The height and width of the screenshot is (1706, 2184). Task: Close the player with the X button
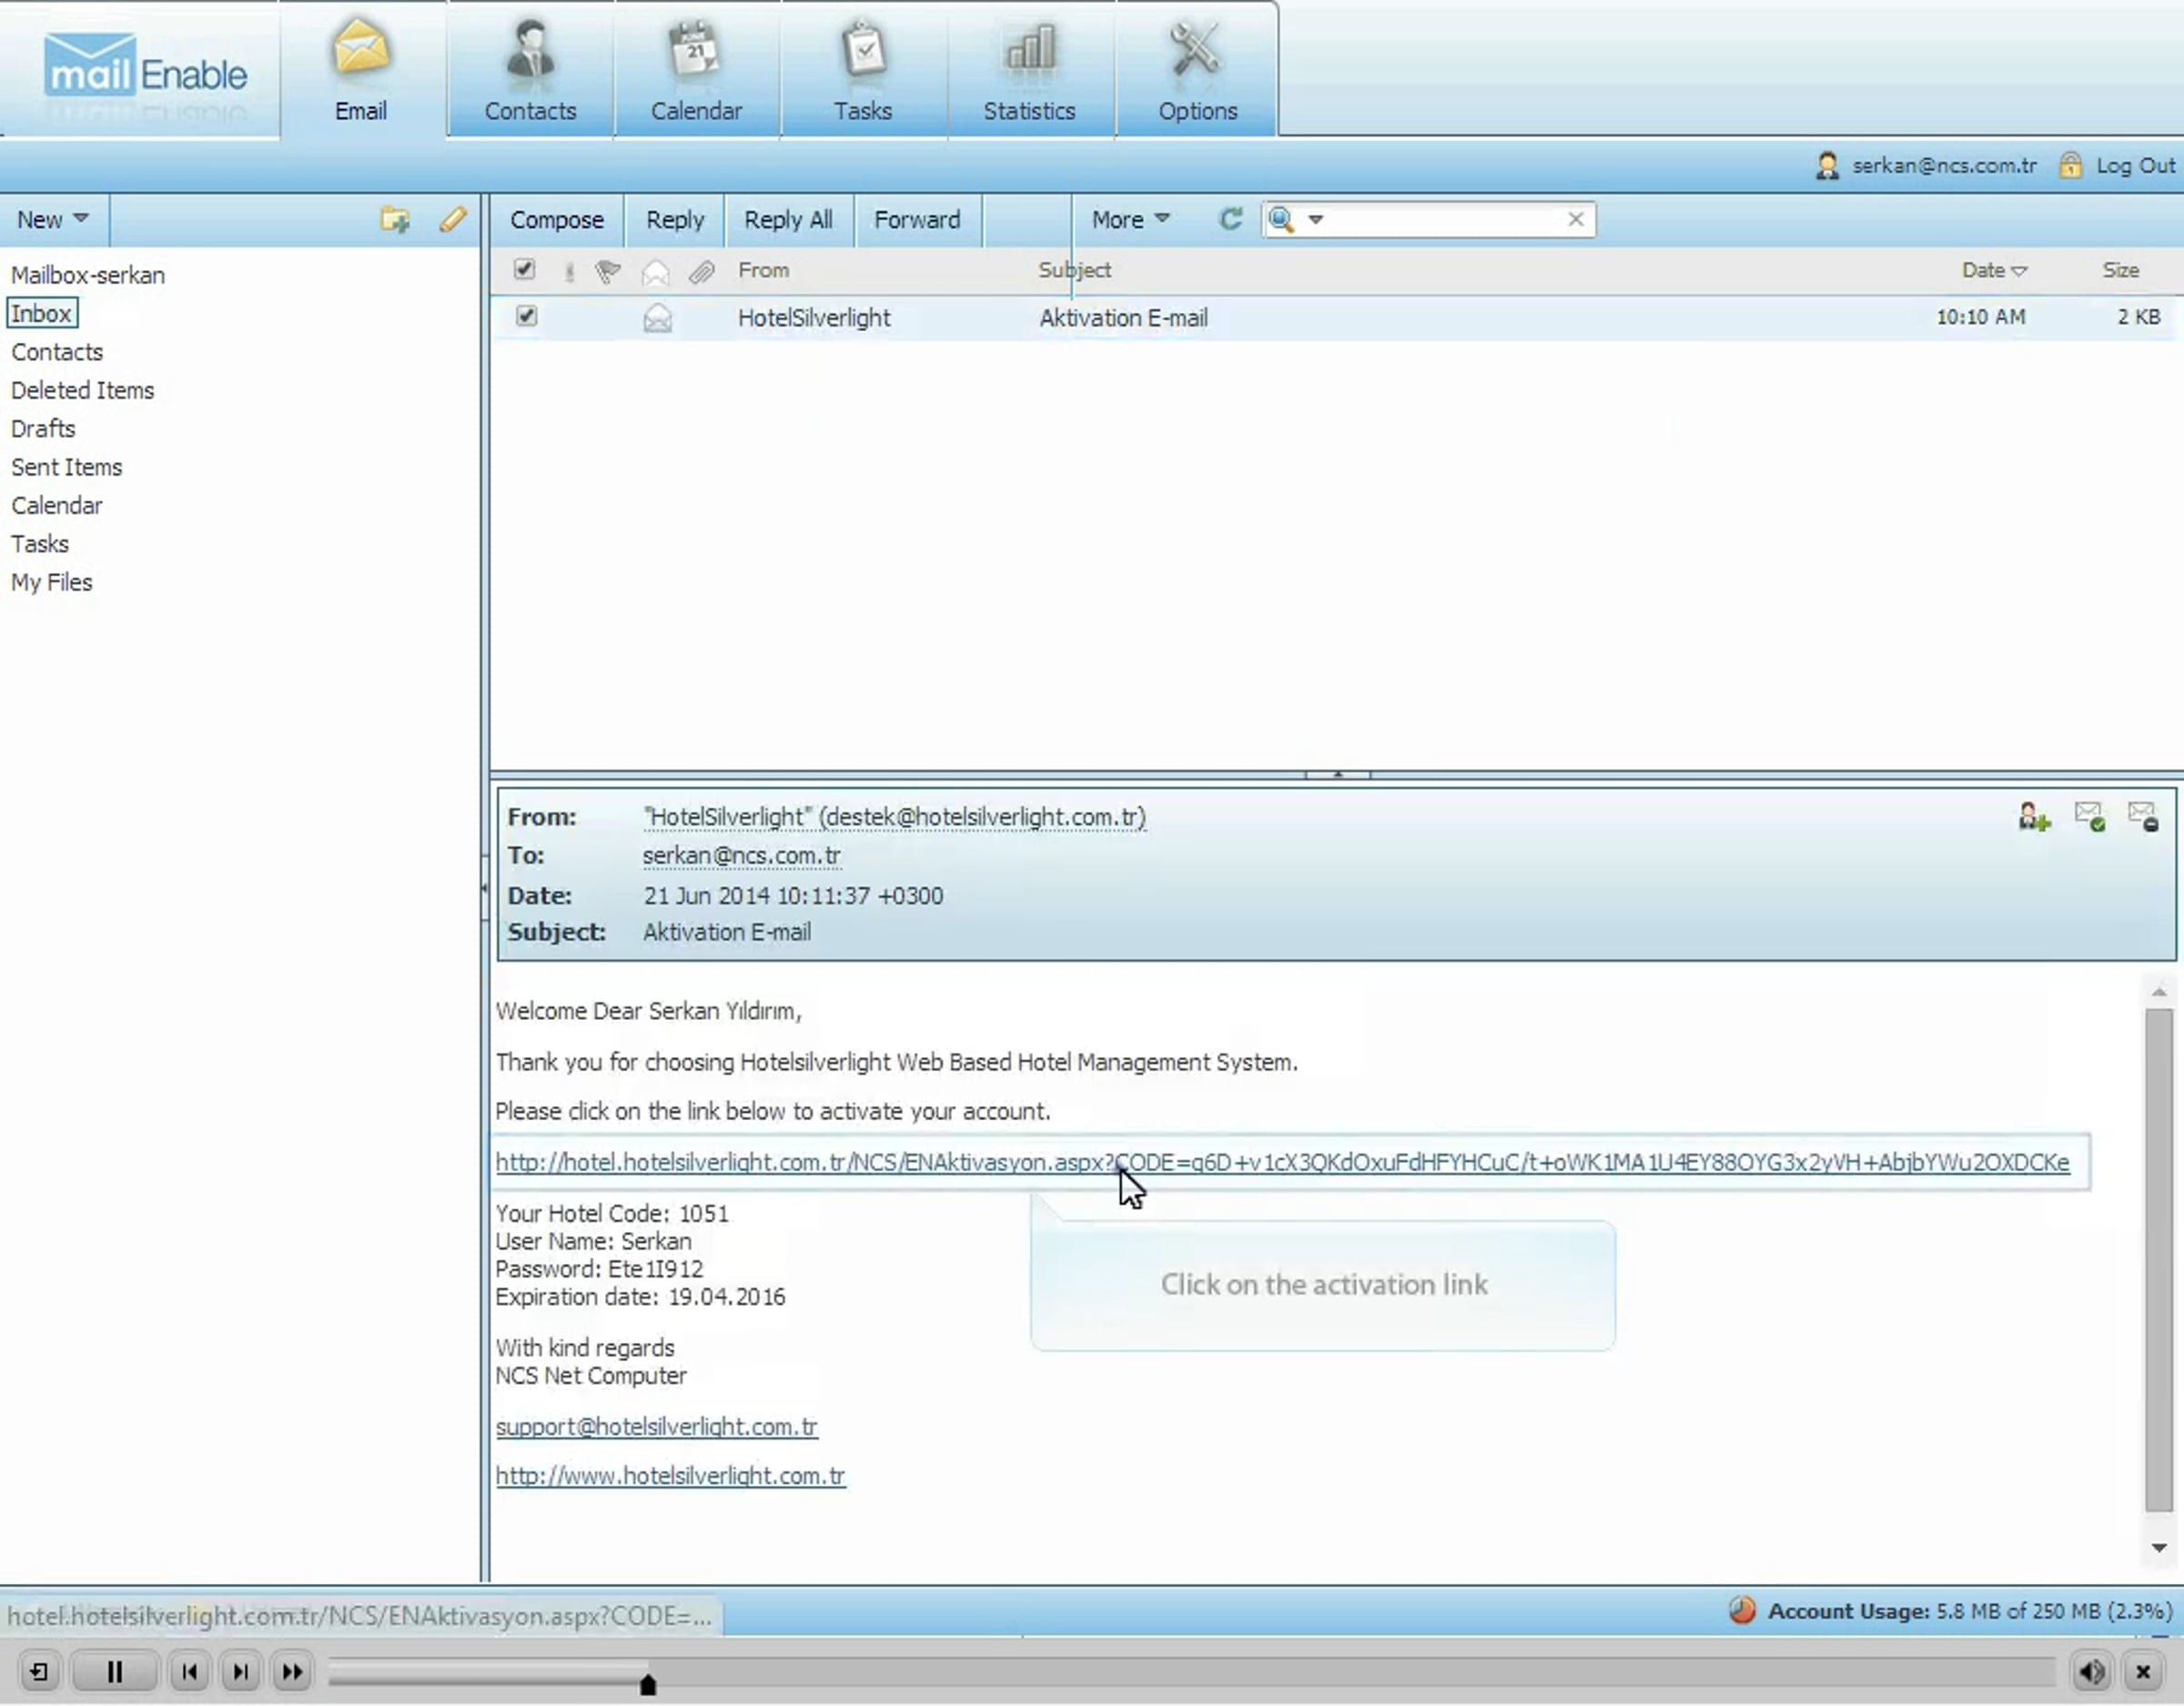click(2143, 1671)
